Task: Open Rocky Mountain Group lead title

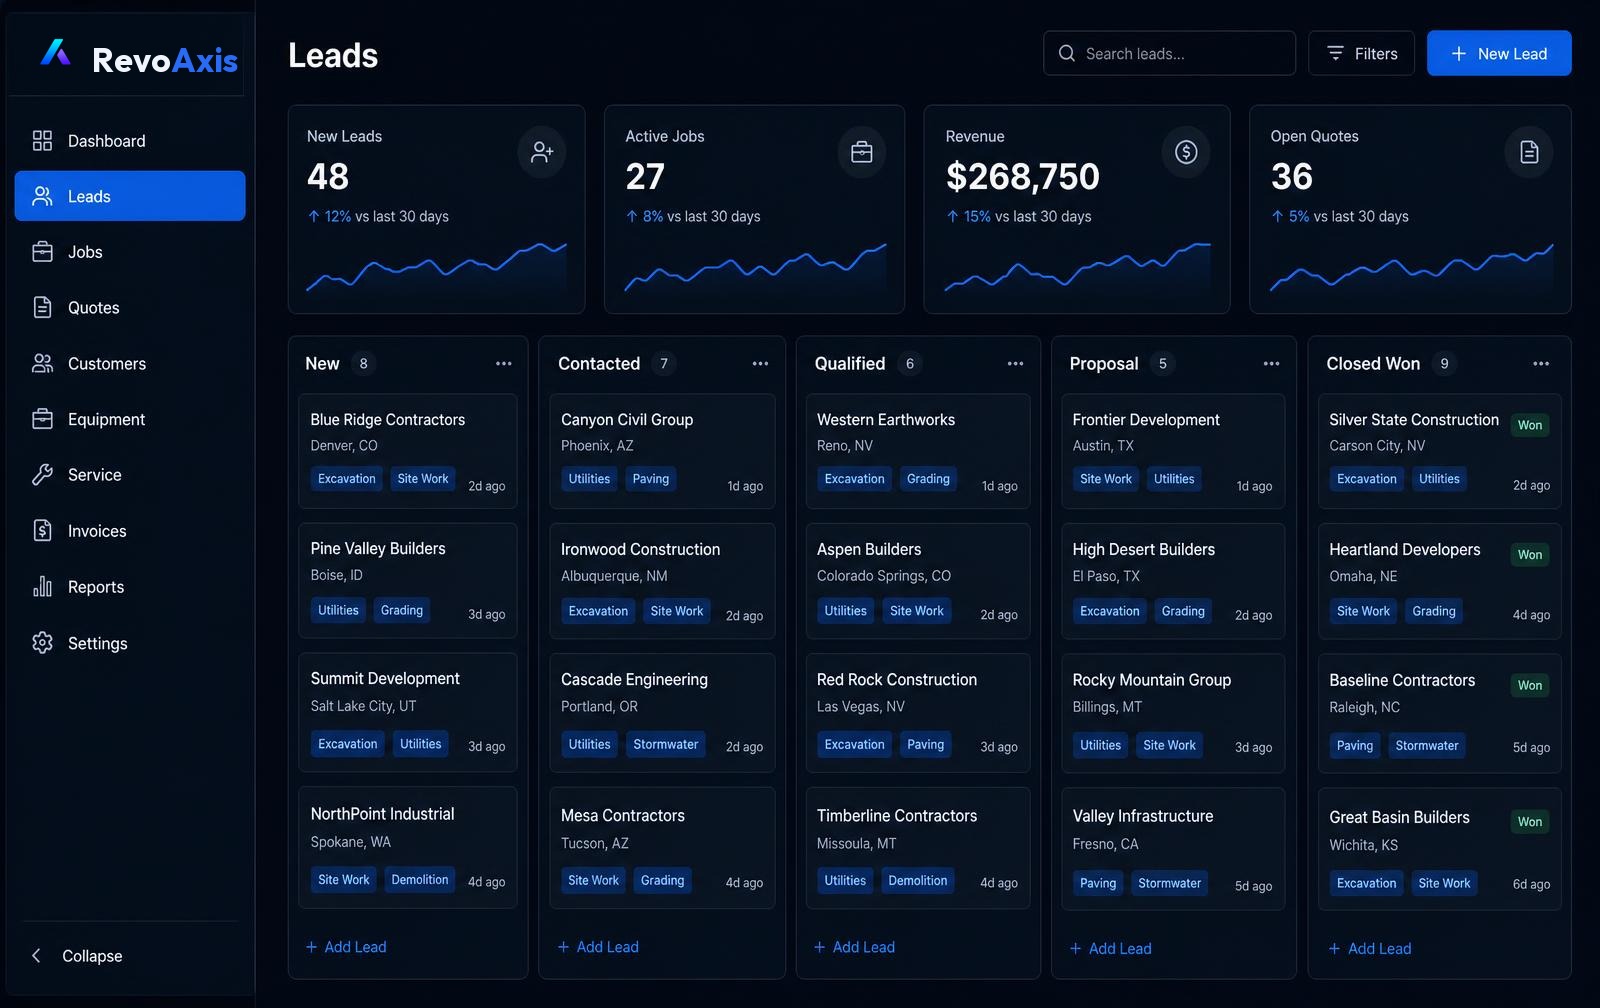Action: click(x=1152, y=680)
